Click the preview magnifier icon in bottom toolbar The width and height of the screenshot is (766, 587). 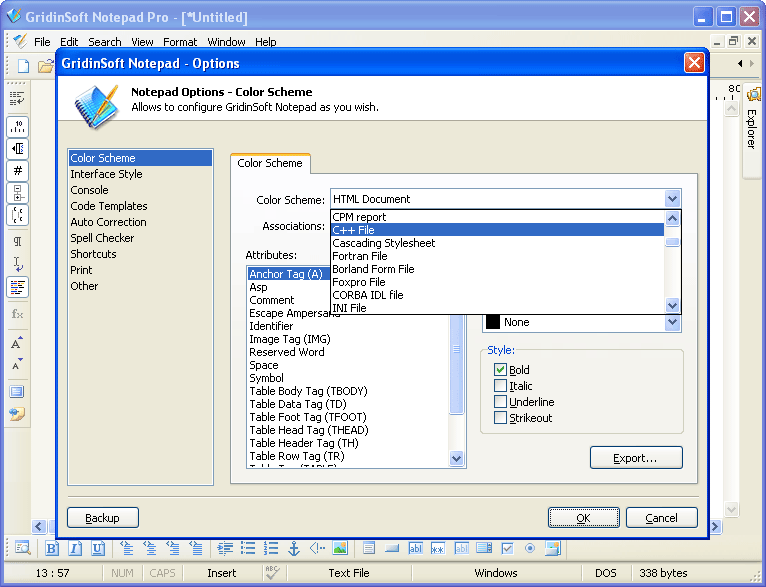click(x=22, y=548)
